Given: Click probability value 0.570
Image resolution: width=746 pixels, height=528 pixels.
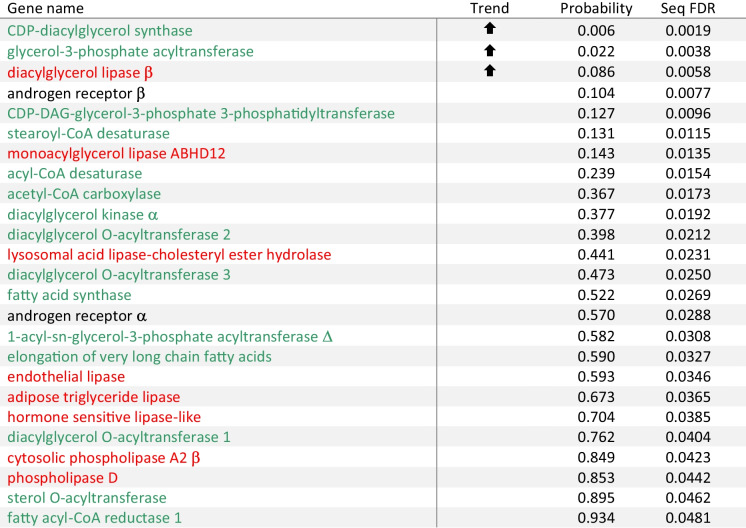Looking at the screenshot, I should point(596,315).
